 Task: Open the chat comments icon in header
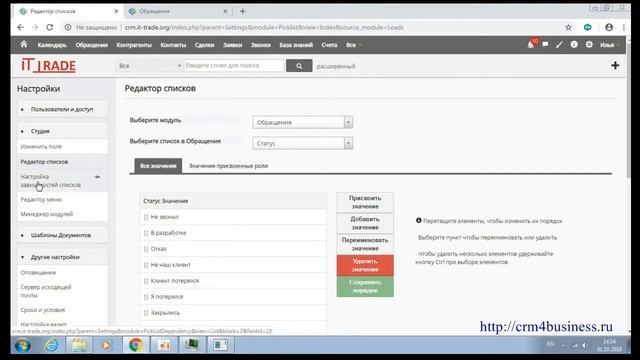click(x=545, y=44)
